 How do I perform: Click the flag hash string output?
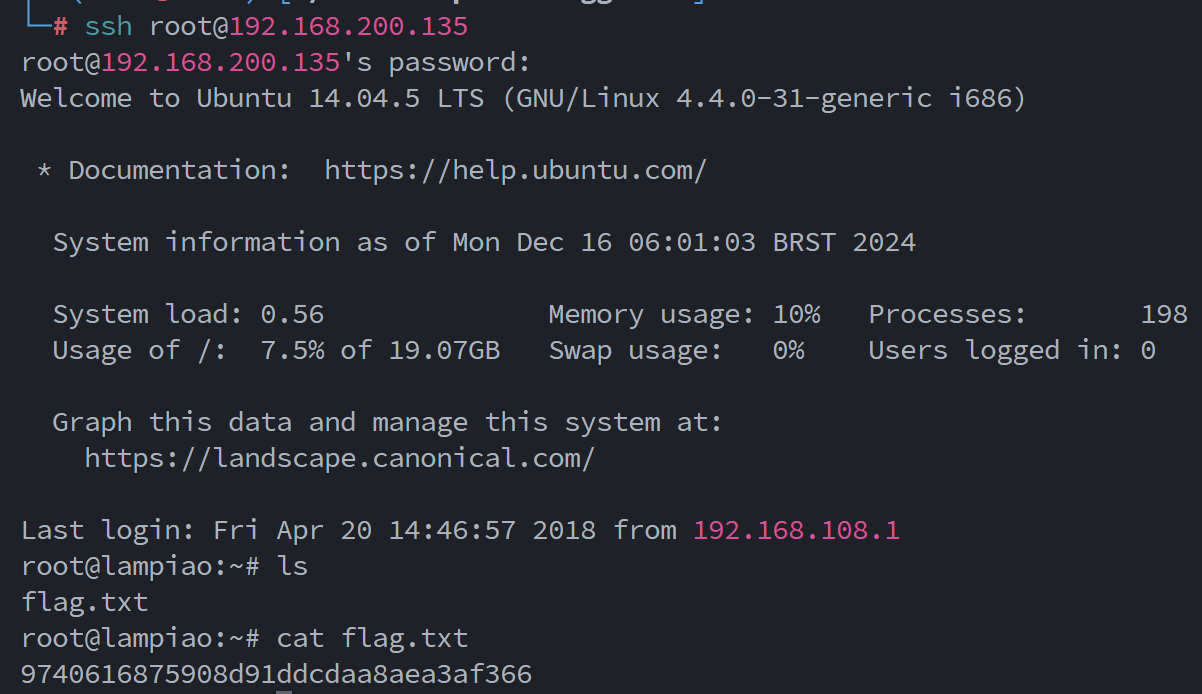(x=276, y=674)
